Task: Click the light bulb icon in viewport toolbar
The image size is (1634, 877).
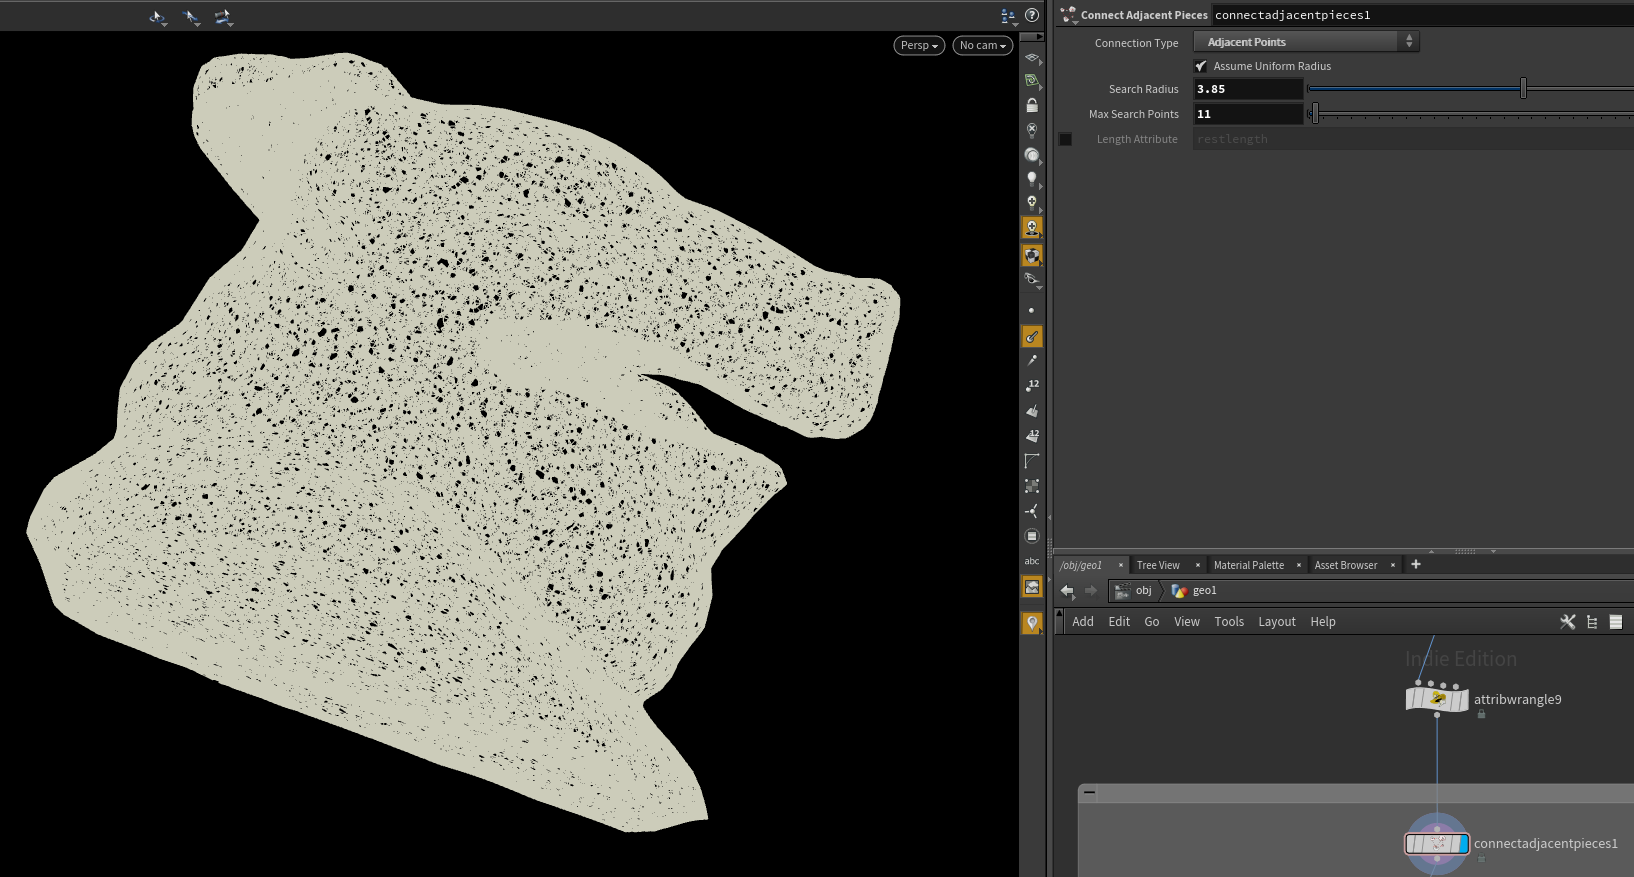Action: click(x=1032, y=179)
